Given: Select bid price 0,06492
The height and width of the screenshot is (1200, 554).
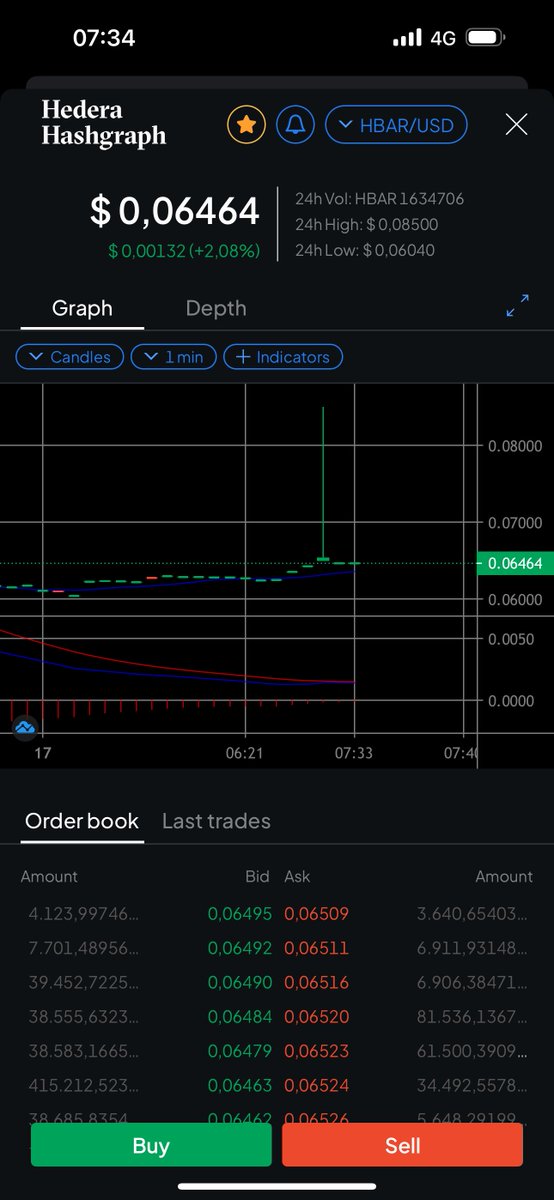Looking at the screenshot, I should coord(239,948).
